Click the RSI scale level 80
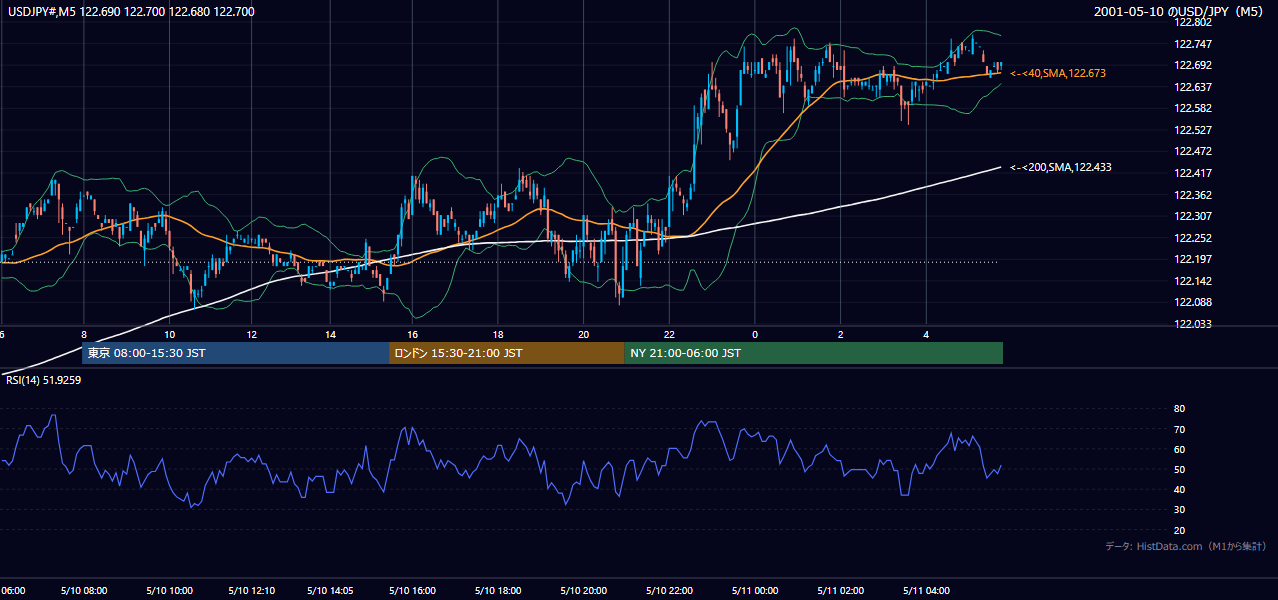This screenshot has height=600, width=1278. (1179, 409)
